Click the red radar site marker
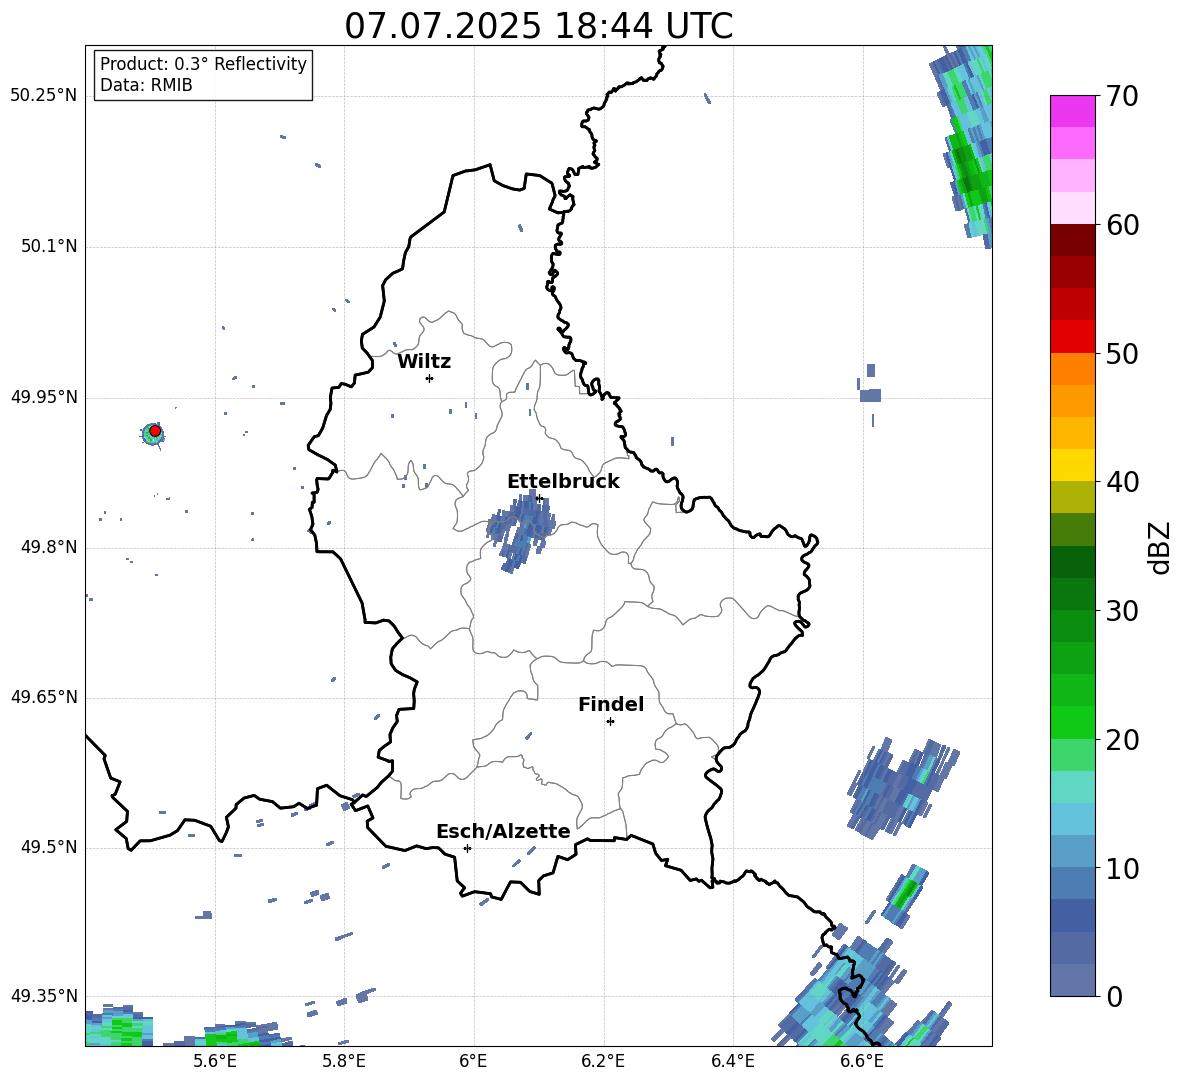 155,431
